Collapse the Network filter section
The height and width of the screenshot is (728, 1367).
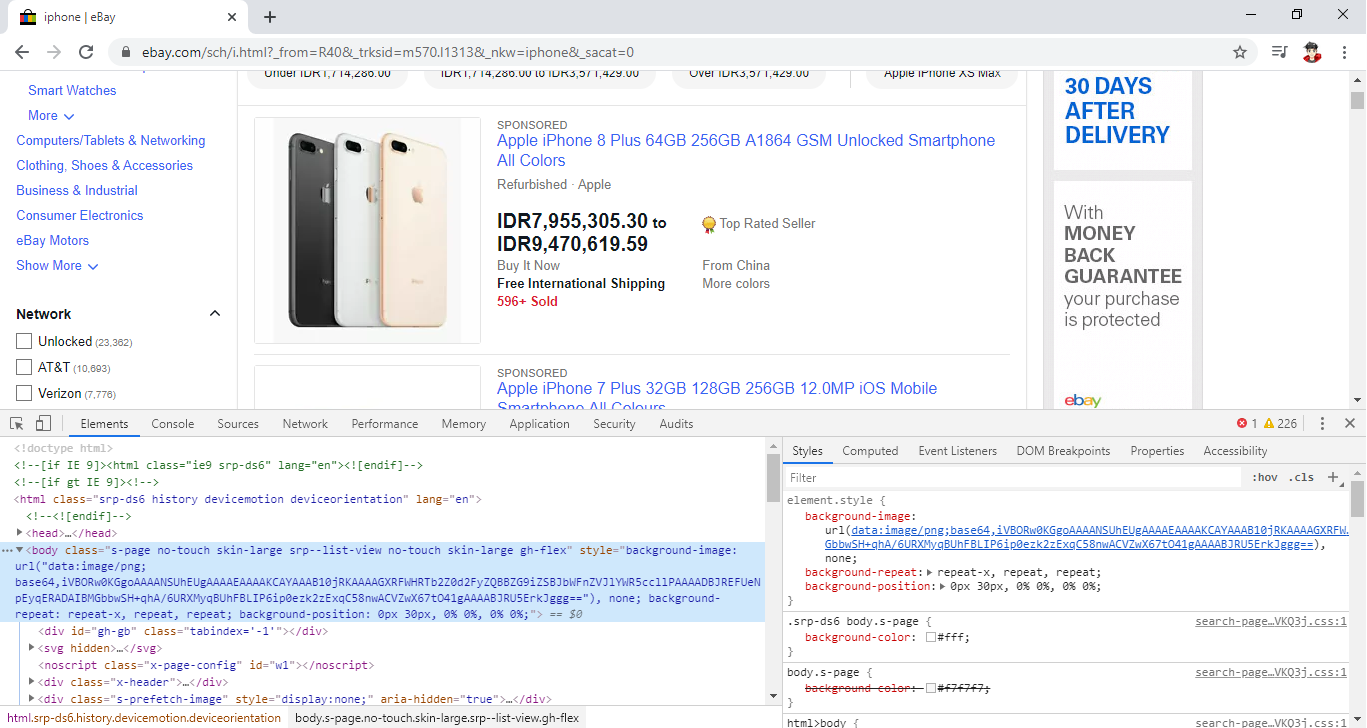coord(214,313)
